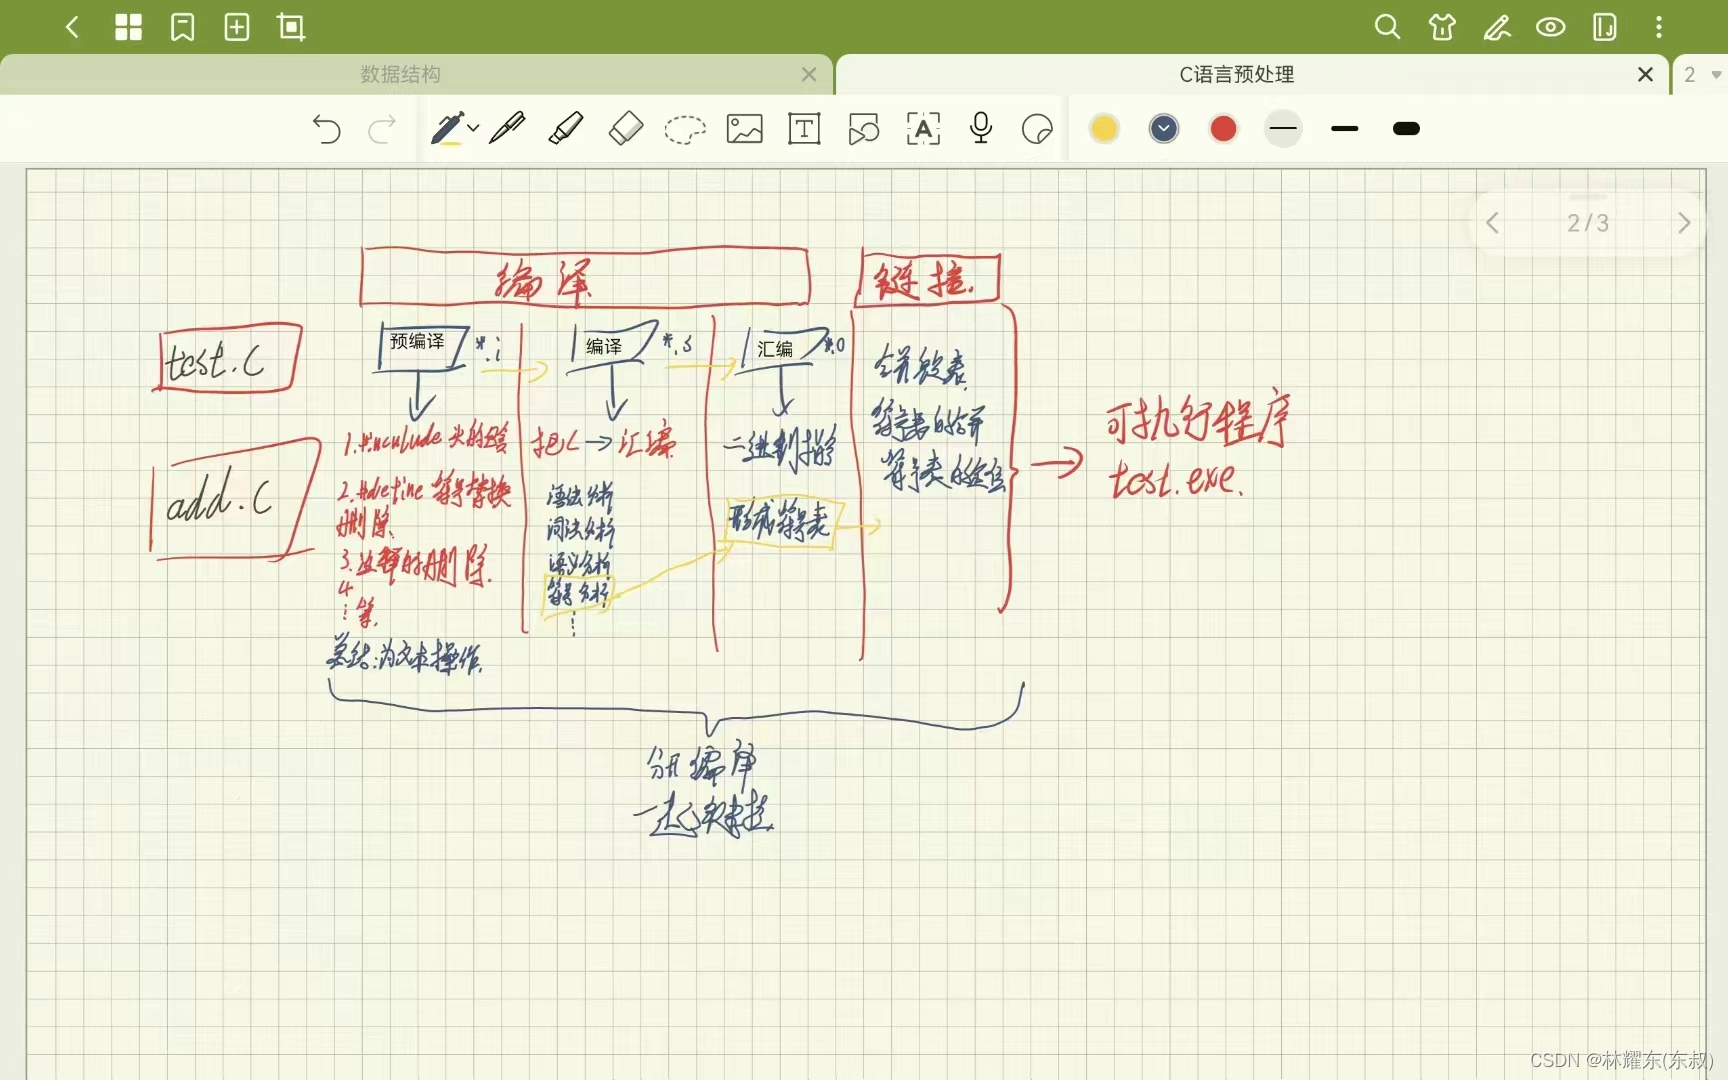Select the shapes tool

click(863, 129)
